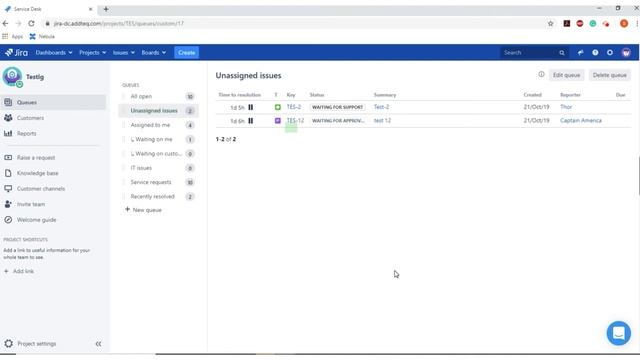The width and height of the screenshot is (640, 360).
Task: Click the Jira logo
Action: pos(16,53)
